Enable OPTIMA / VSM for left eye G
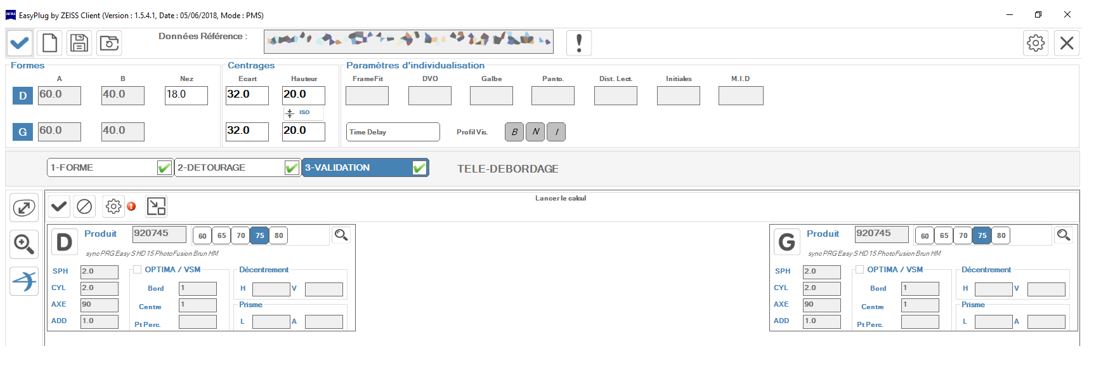1093x369 pixels. tap(860, 270)
